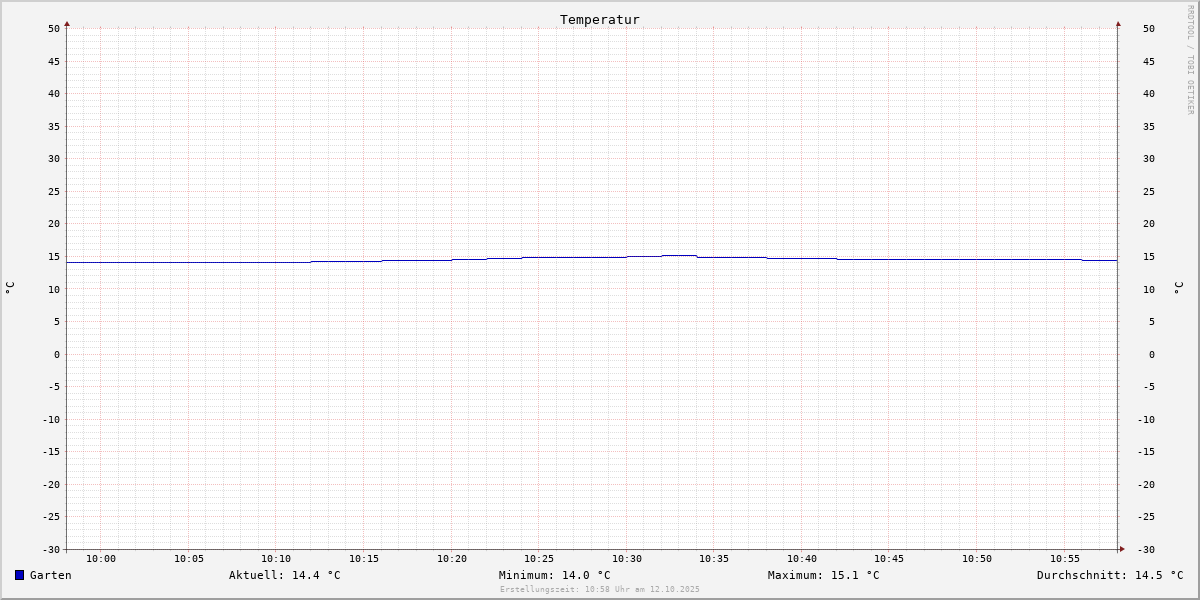Image resolution: width=1200 pixels, height=600 pixels.
Task: Click the 10:40 time axis label
Action: (802, 559)
